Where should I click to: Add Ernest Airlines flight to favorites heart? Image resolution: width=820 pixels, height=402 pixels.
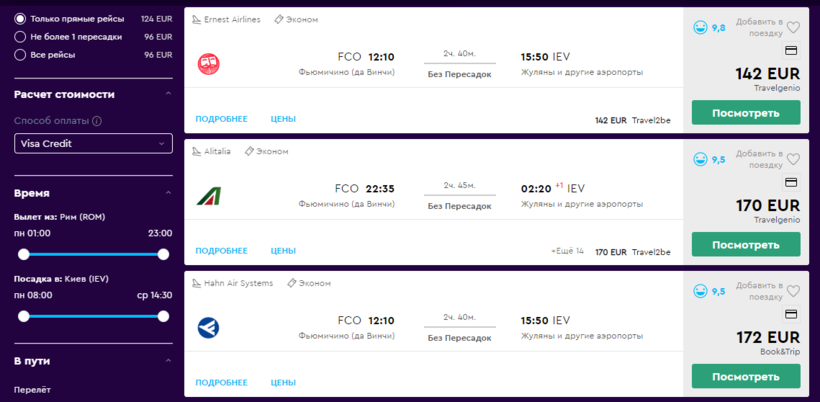point(794,28)
